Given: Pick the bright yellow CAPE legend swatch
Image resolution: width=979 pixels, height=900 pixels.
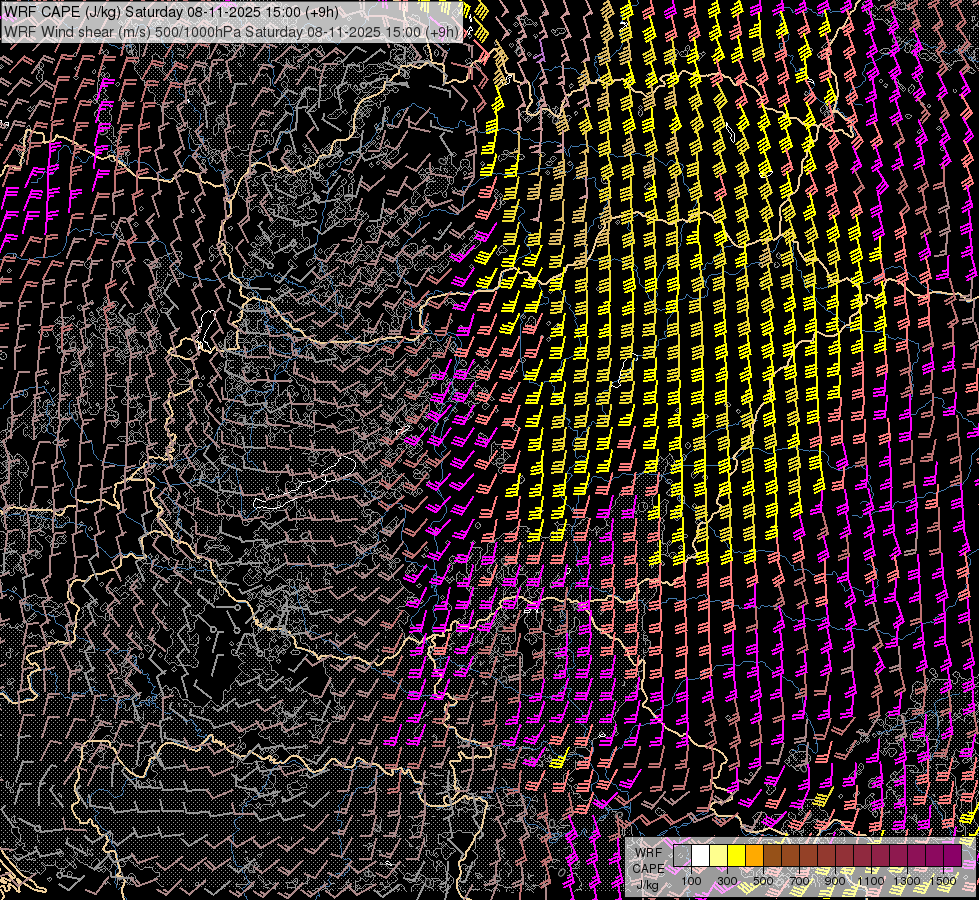Looking at the screenshot, I should pyautogui.click(x=736, y=856).
